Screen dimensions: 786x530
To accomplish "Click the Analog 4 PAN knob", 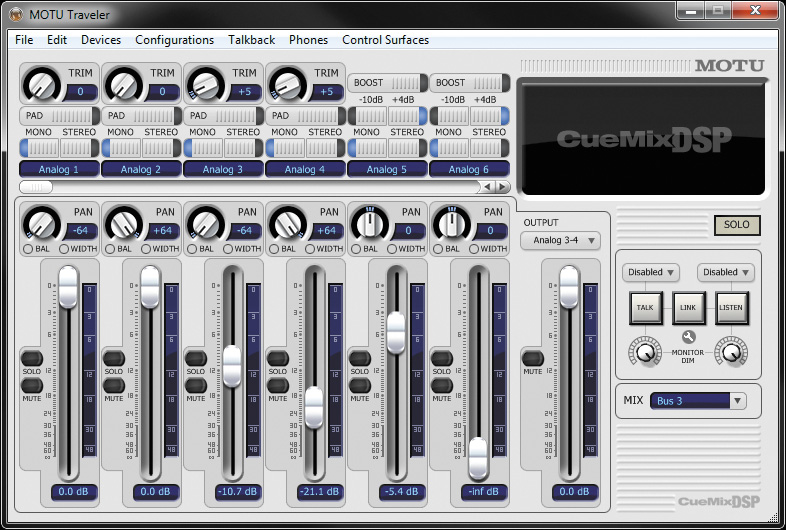I will click(288, 224).
